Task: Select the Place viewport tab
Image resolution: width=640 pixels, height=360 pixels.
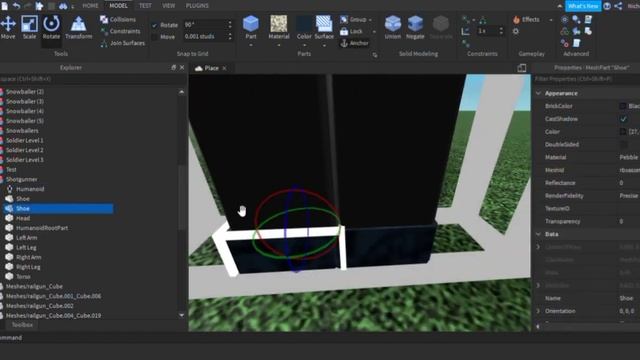Action: (x=211, y=68)
